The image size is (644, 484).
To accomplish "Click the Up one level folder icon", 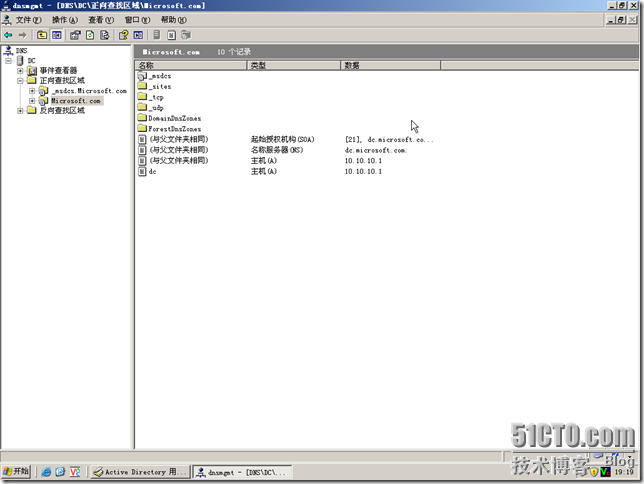I will (42, 35).
